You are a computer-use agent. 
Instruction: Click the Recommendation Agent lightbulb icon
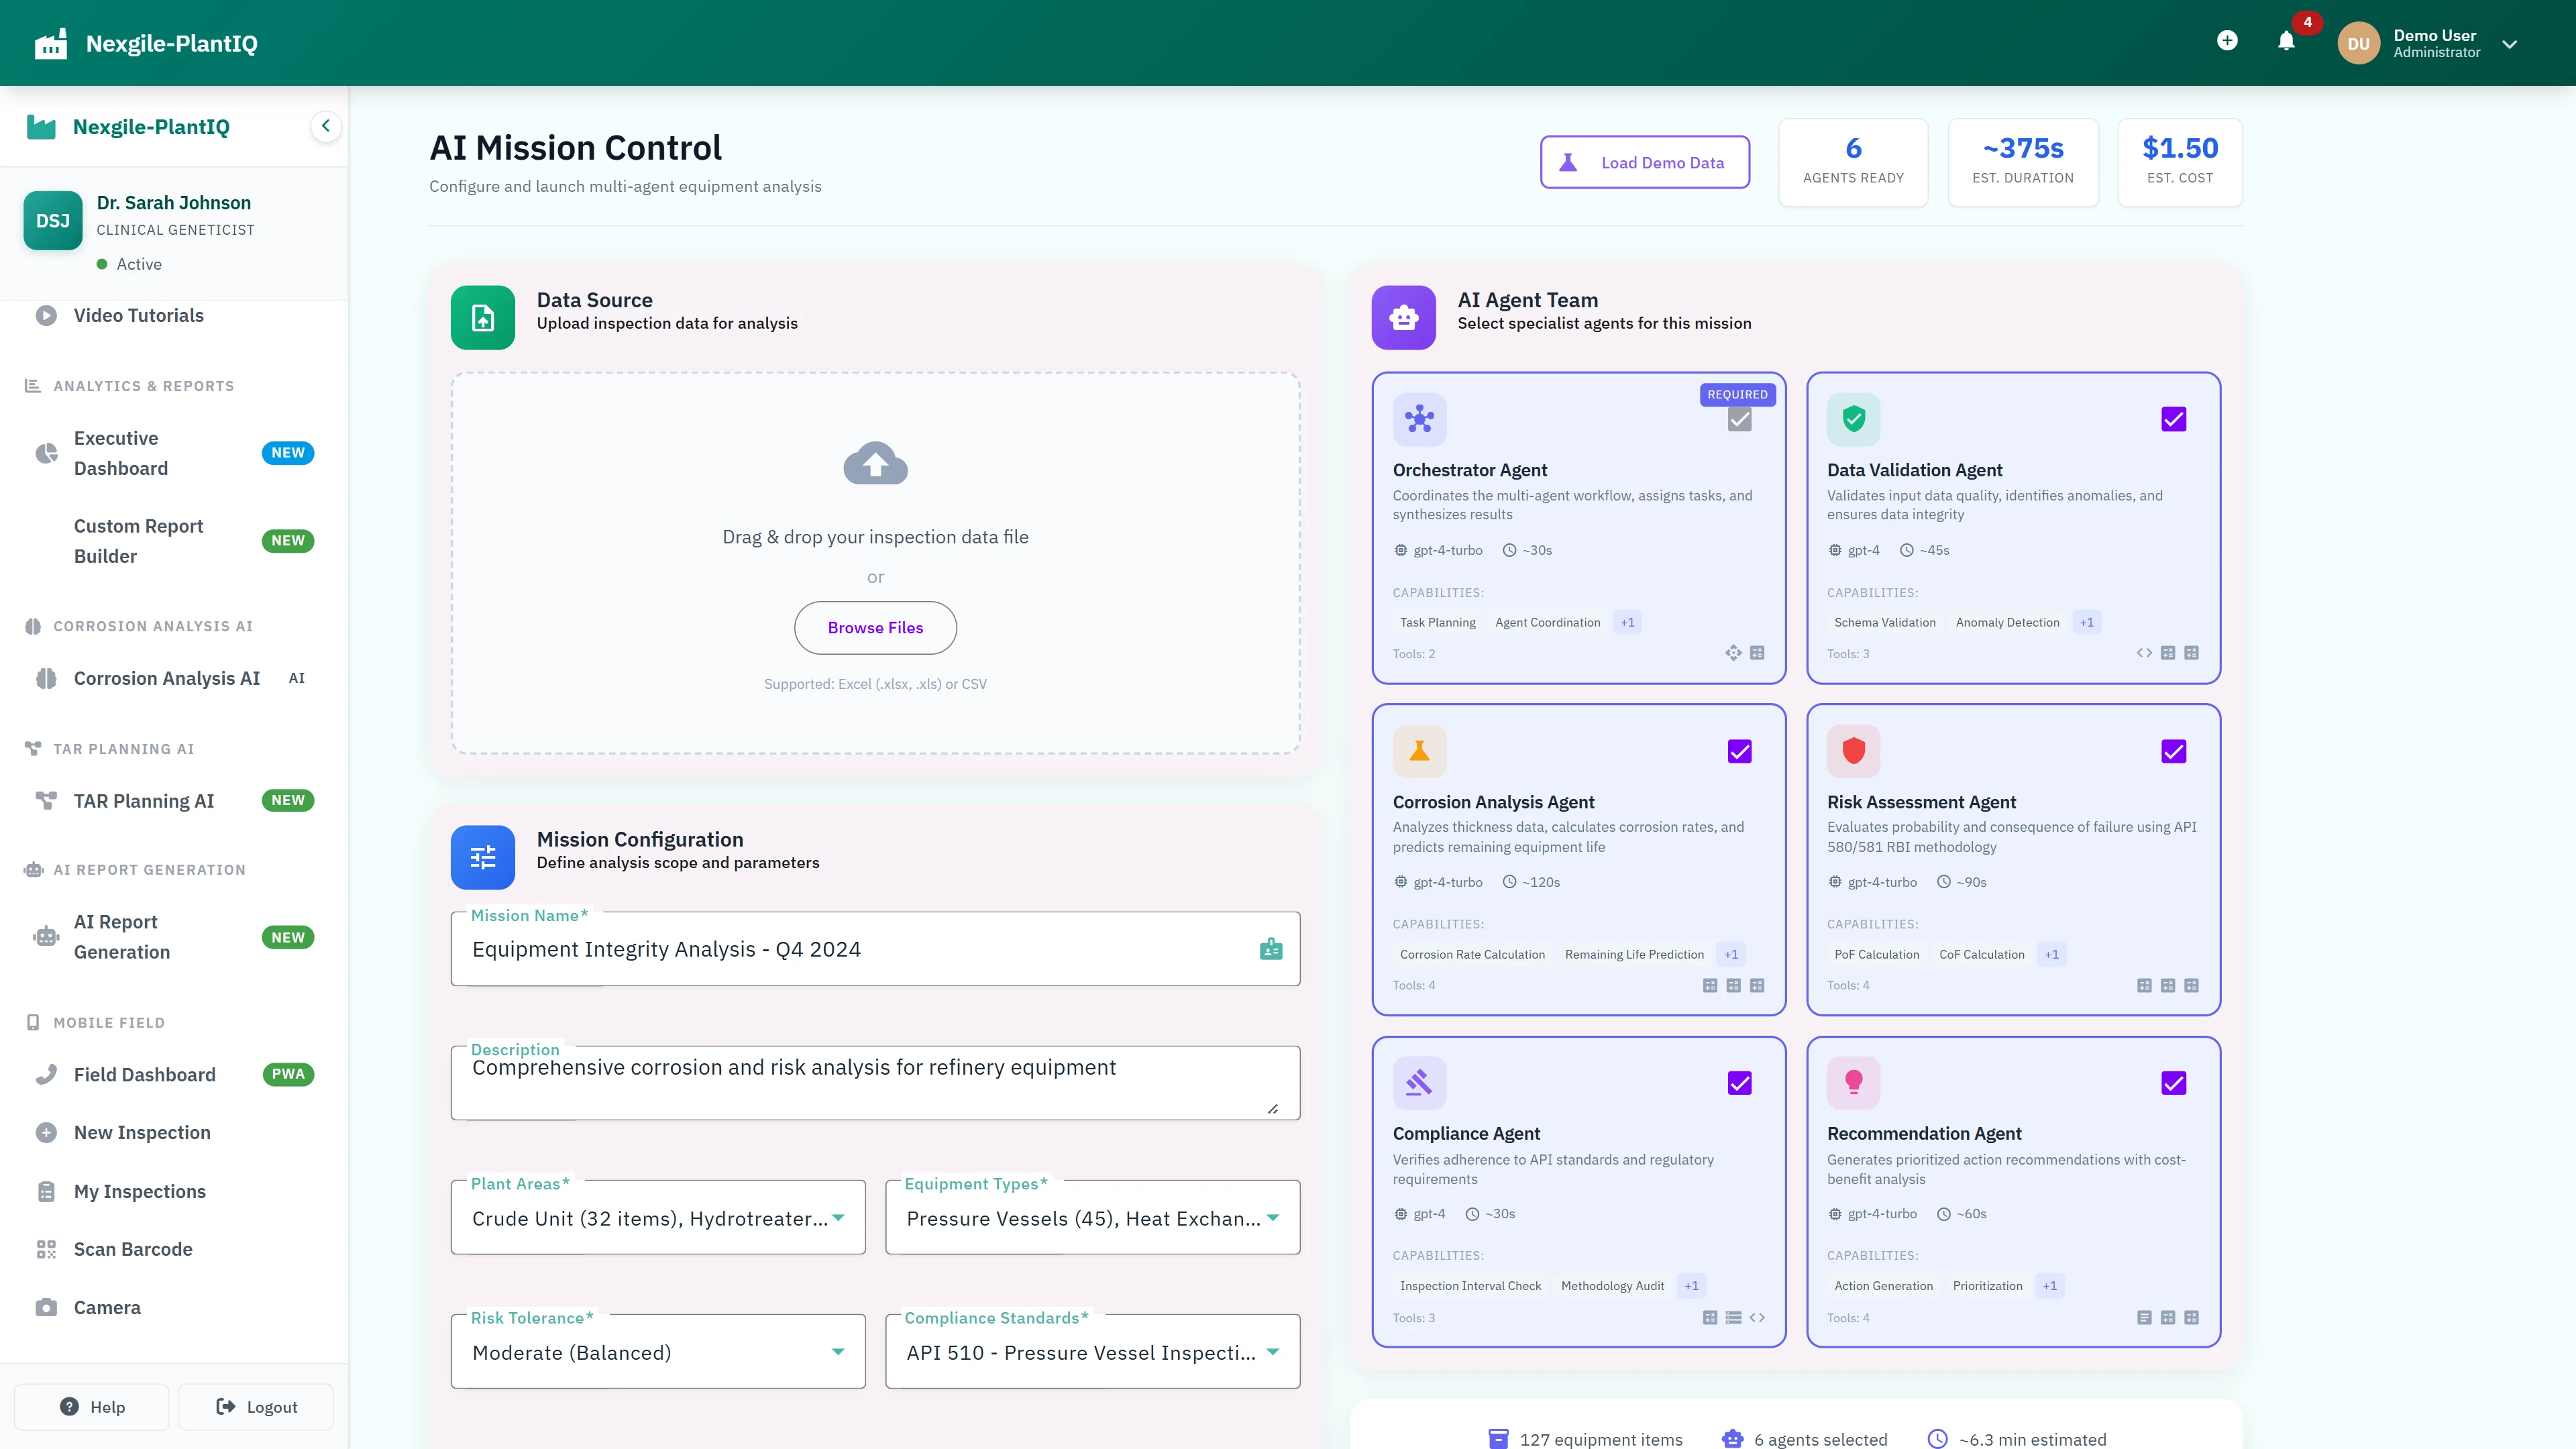pyautogui.click(x=1853, y=1082)
